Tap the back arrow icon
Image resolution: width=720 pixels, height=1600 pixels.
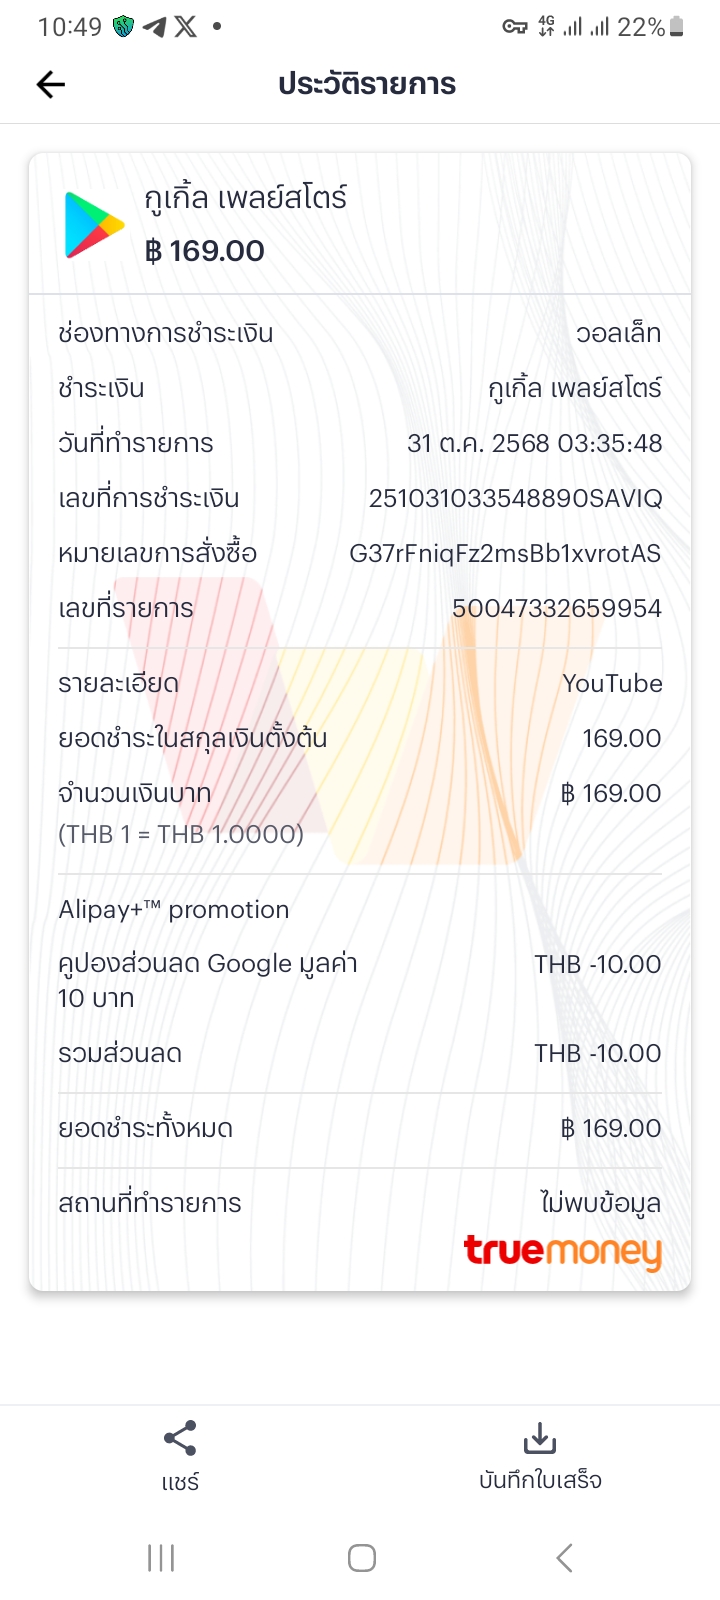(51, 85)
